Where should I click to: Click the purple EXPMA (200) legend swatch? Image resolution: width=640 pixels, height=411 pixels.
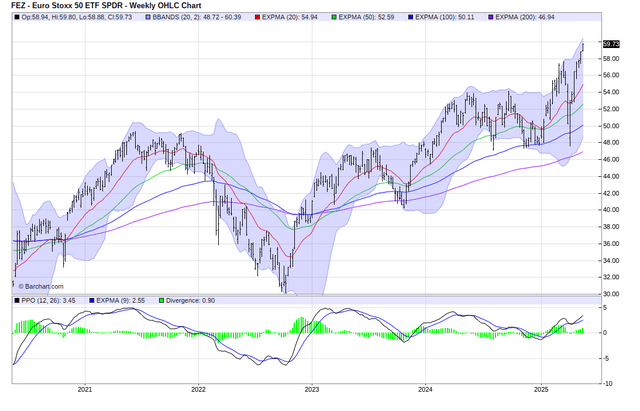pyautogui.click(x=491, y=17)
